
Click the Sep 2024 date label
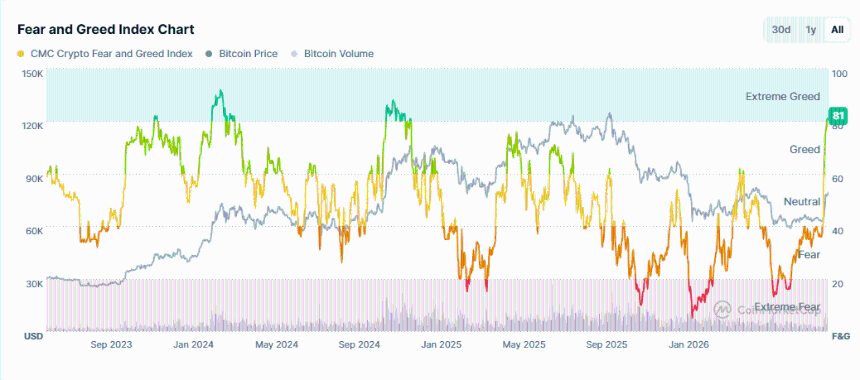click(x=359, y=345)
